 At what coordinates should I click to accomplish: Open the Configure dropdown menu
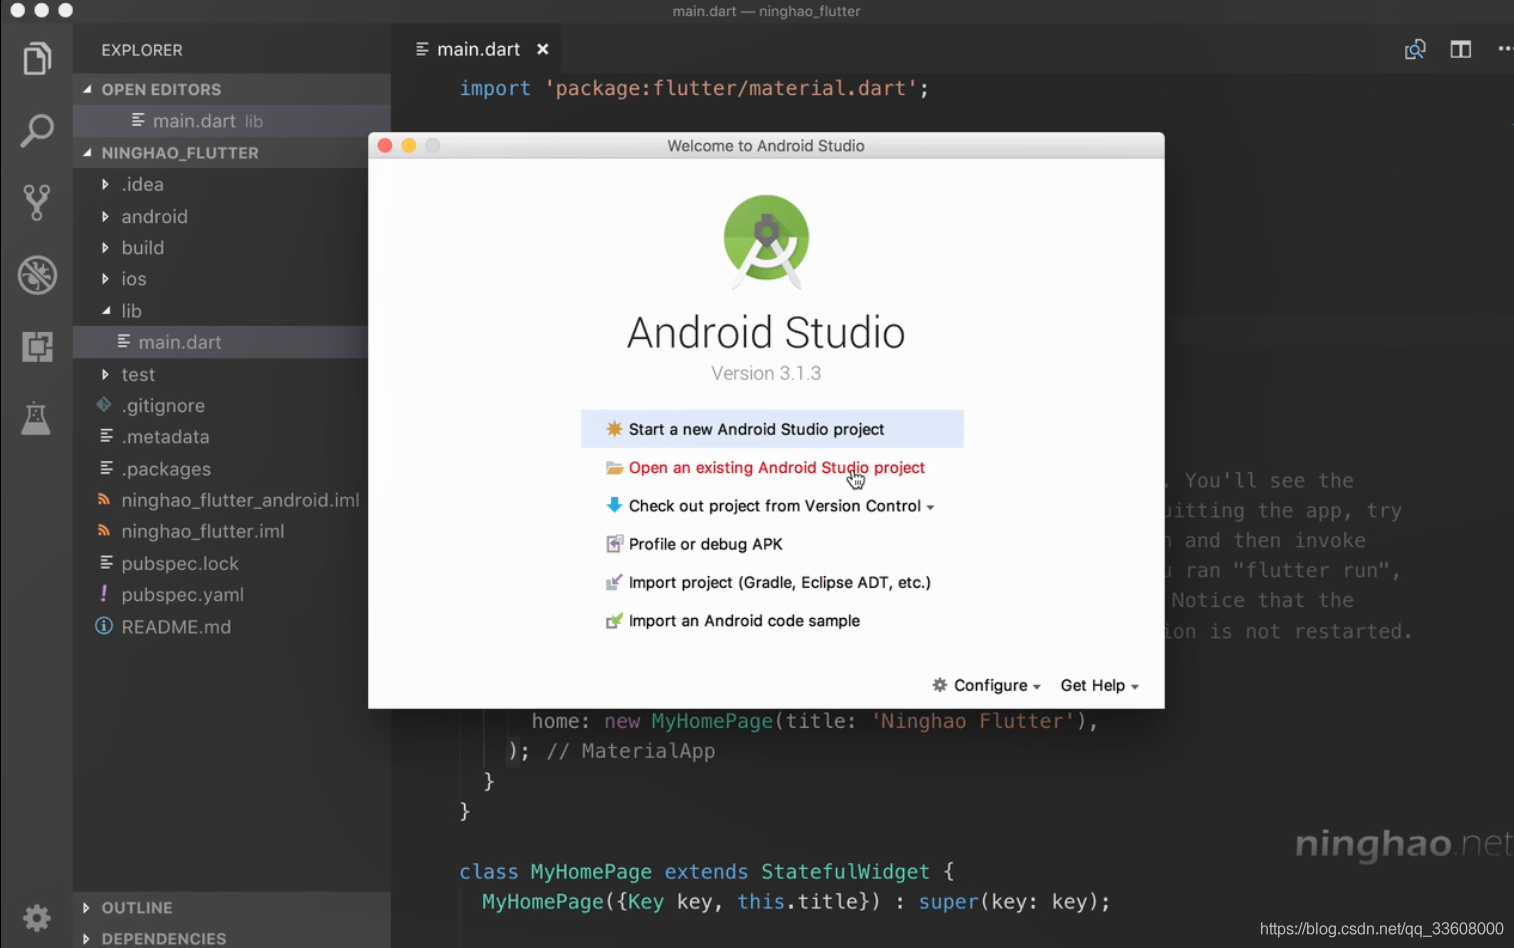[x=987, y=685]
